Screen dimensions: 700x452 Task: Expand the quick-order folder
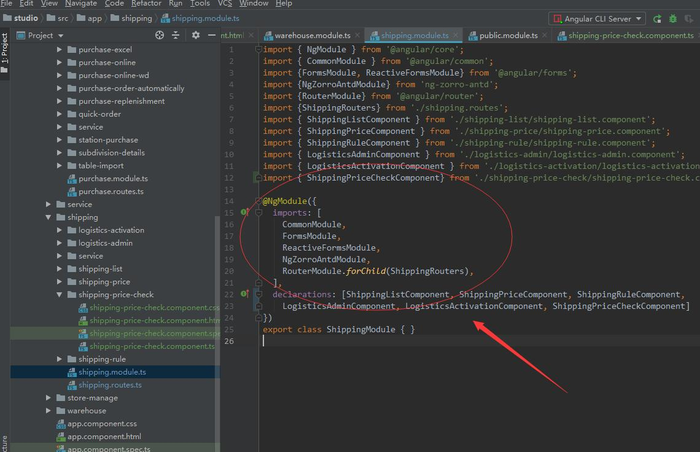pyautogui.click(x=59, y=114)
